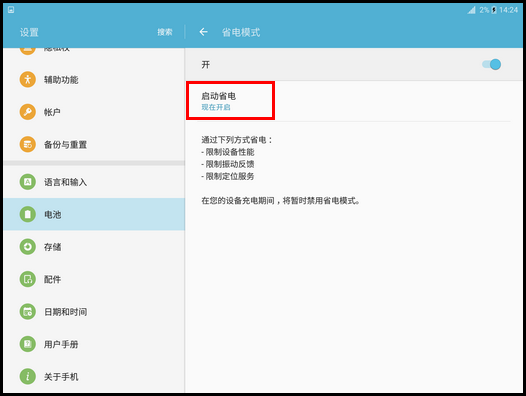Image resolution: width=526 pixels, height=396 pixels.
Task: Tap the charging notice sentence 在您的设备充电期间
Action: [x=280, y=201]
